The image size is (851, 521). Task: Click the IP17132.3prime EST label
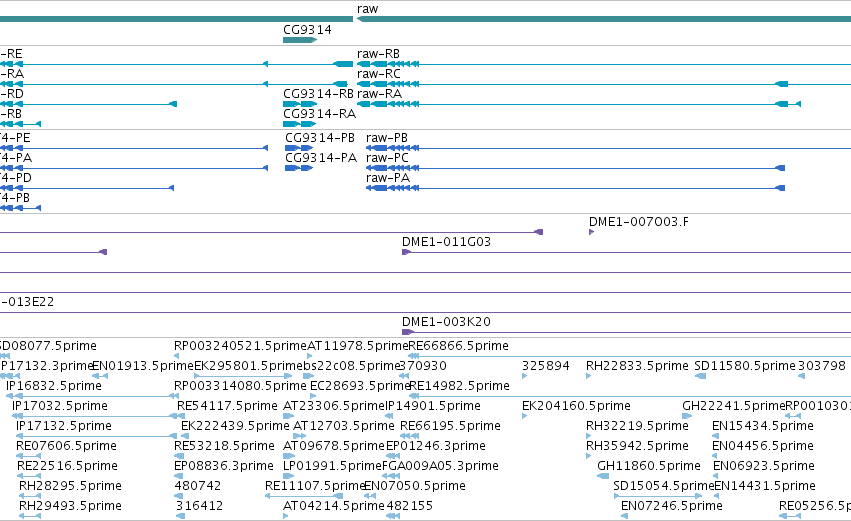click(x=47, y=366)
